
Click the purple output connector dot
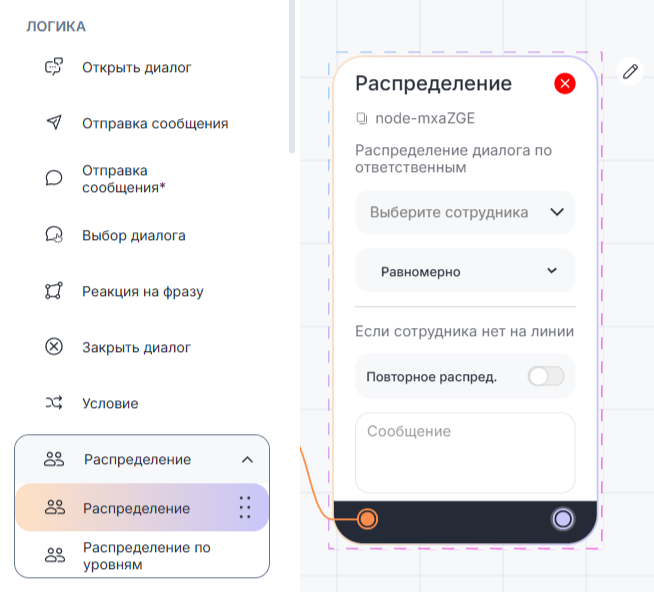pos(563,519)
